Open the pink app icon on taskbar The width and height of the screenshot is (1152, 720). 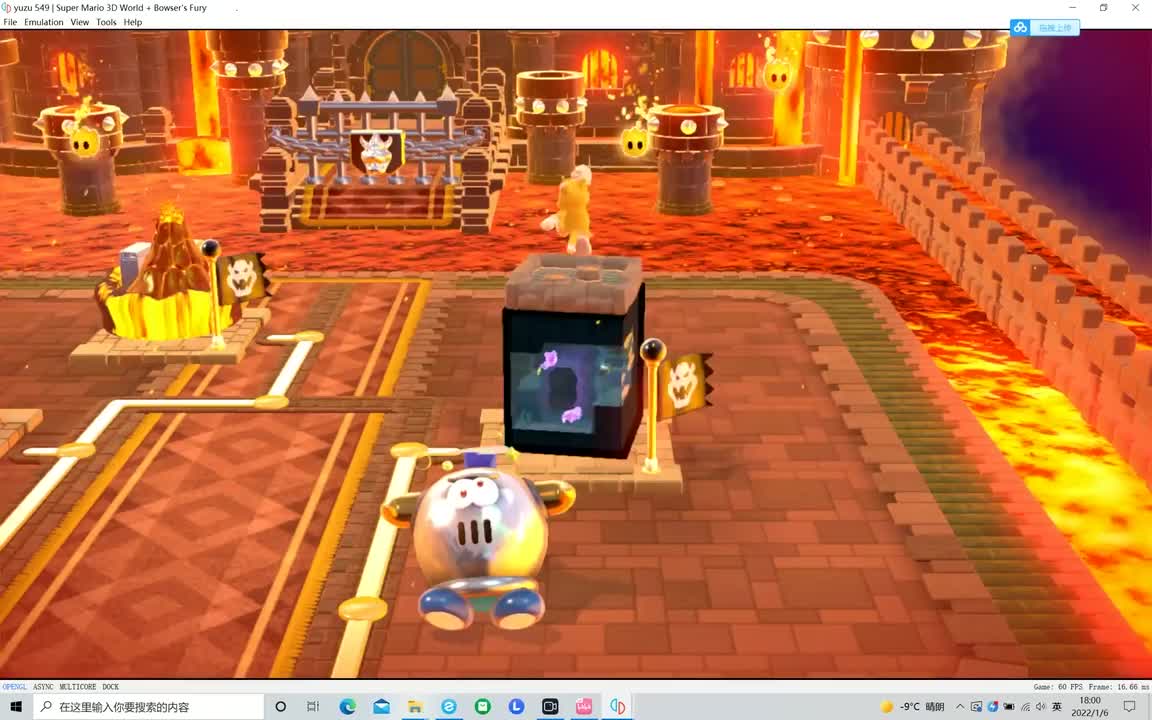click(584, 707)
